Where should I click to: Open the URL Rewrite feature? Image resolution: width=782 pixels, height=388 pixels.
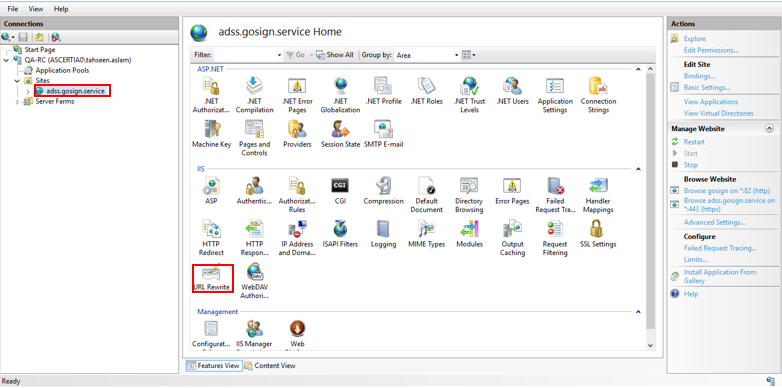211,278
